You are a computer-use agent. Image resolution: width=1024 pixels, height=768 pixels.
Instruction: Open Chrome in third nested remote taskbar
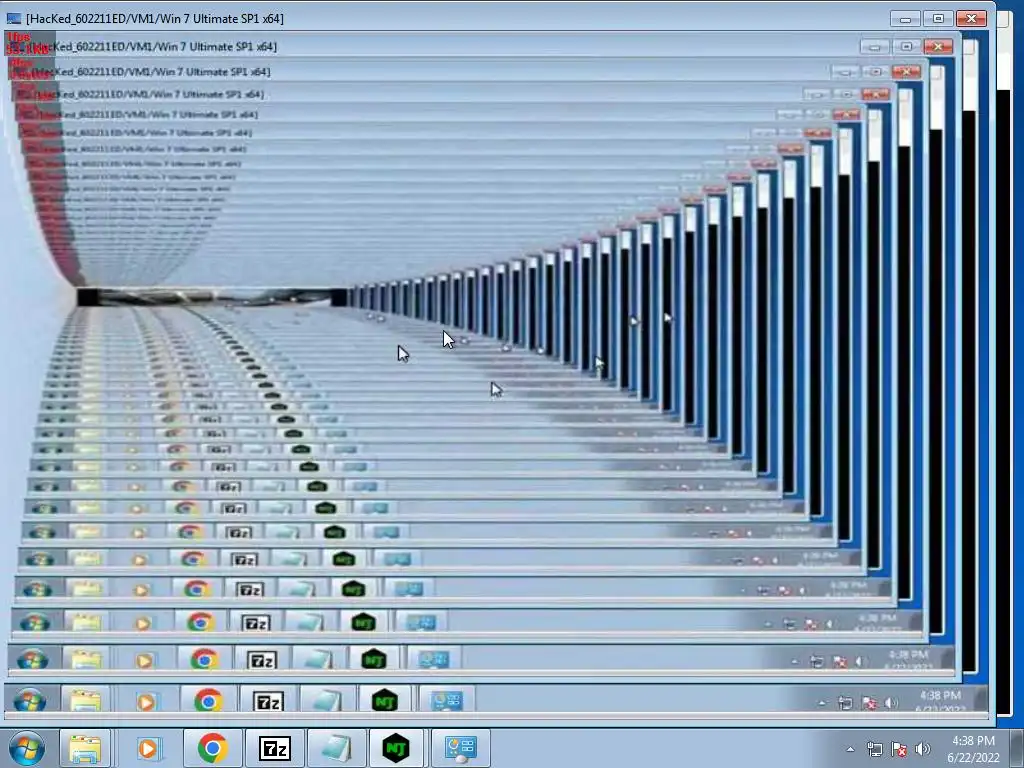point(200,622)
